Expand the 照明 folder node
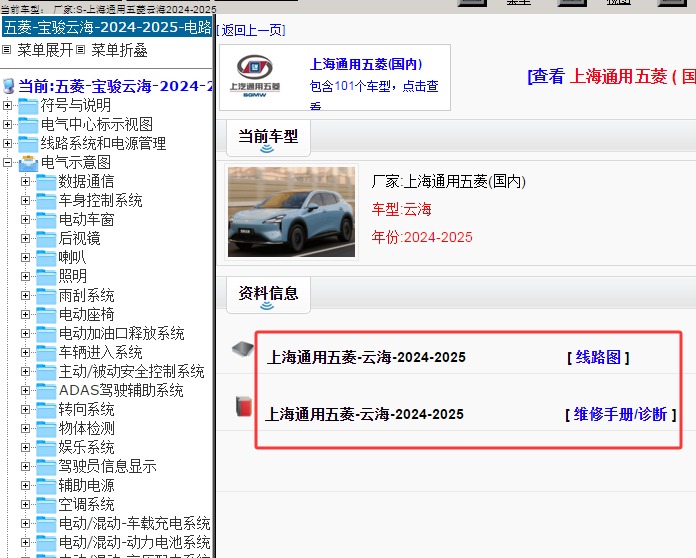This screenshot has height=558, width=696. click(25, 277)
